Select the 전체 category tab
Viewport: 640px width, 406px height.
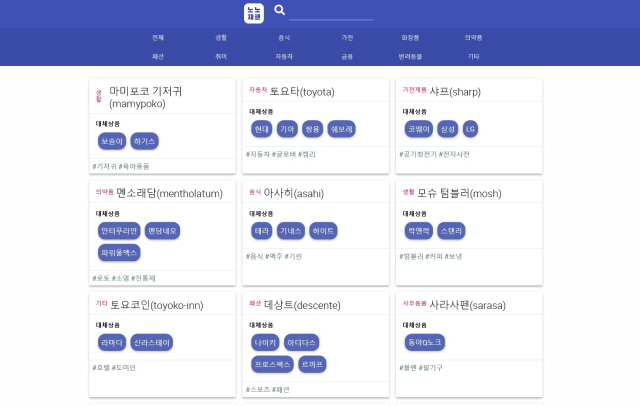158,37
